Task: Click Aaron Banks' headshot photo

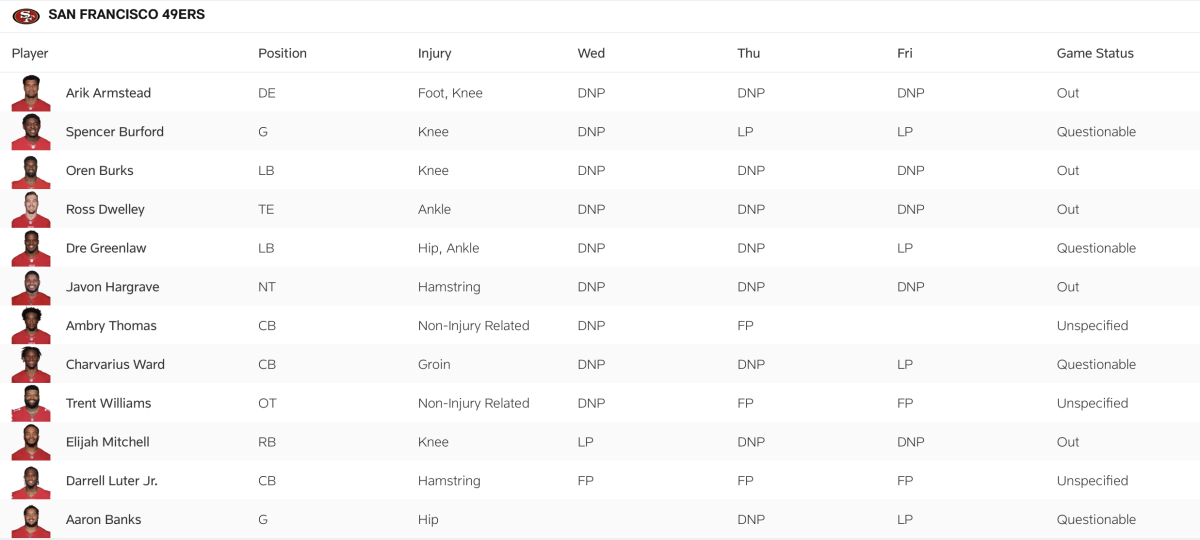Action: click(31, 520)
